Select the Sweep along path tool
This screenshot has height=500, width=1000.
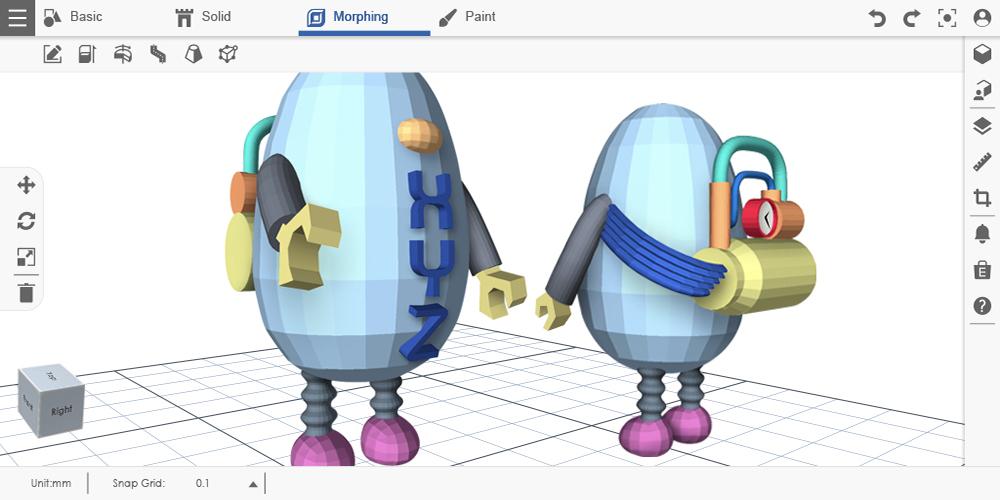158,54
